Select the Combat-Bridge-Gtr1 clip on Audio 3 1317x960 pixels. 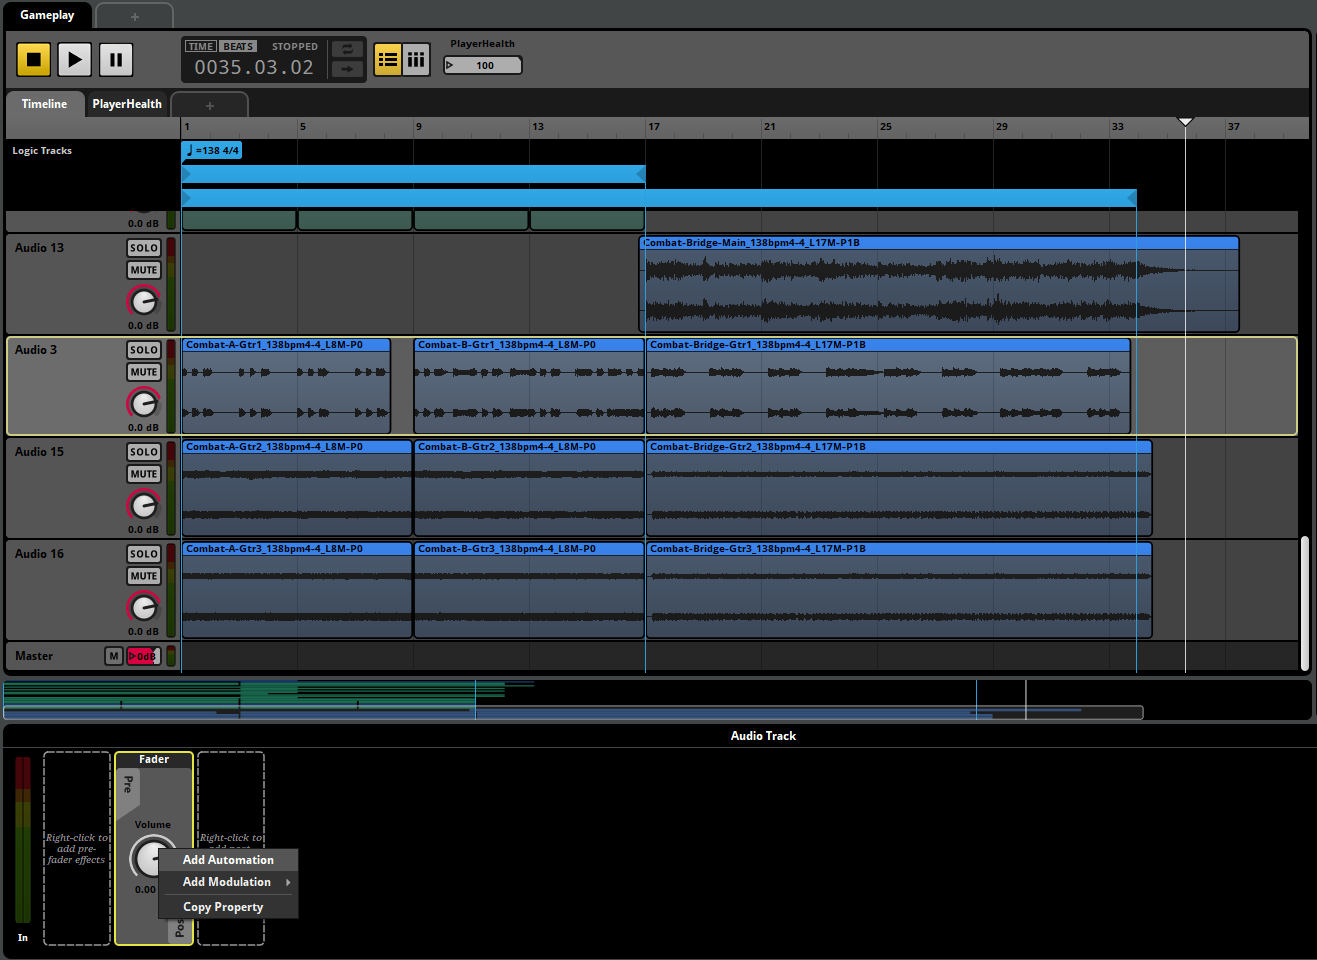click(x=888, y=386)
